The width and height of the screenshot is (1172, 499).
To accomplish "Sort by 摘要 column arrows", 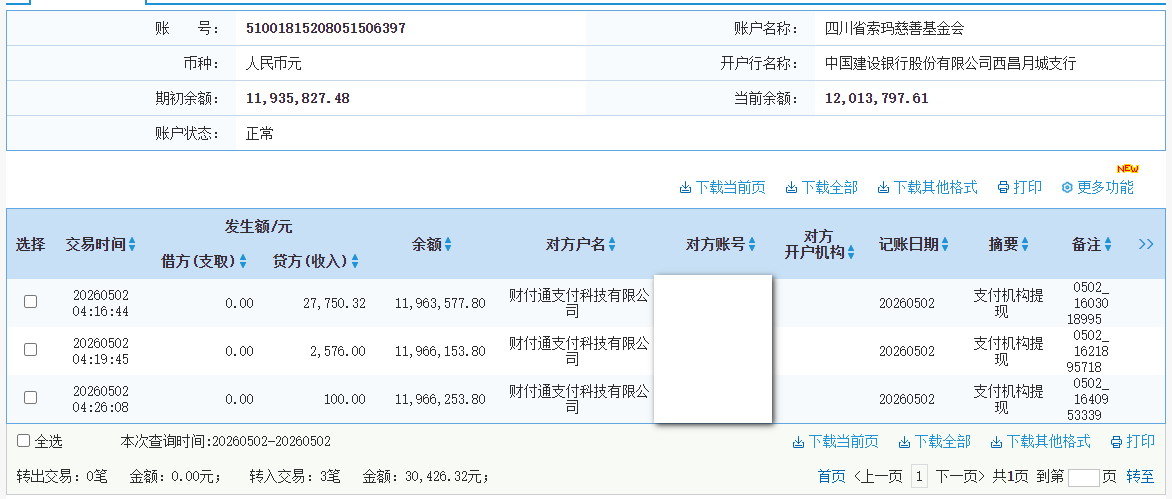I will [1025, 244].
